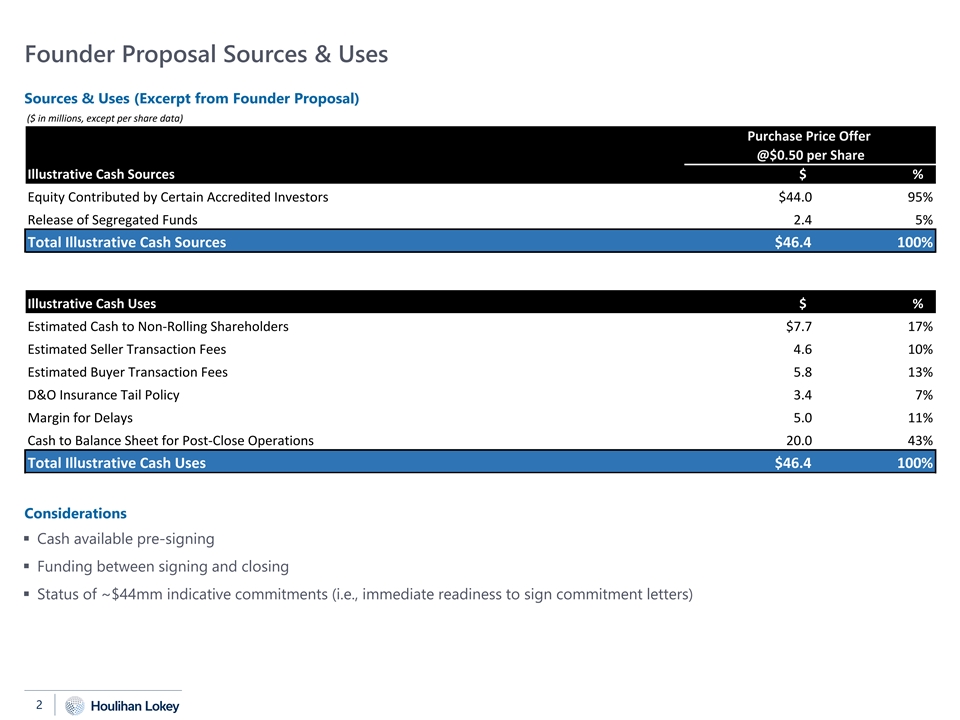Click the $44.0 equity contribution value

click(795, 197)
